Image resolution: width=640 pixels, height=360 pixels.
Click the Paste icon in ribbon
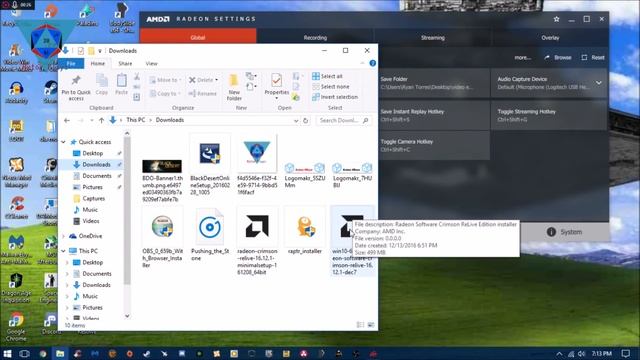[121, 80]
